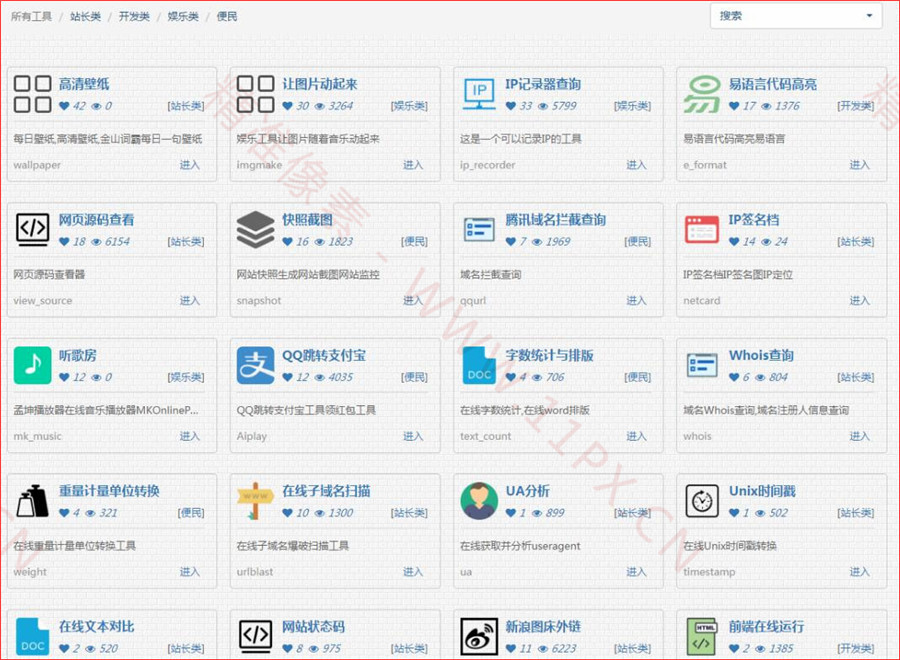Click the [站长类] tag on UA分析
Viewport: 900px width, 660px height.
pos(632,513)
